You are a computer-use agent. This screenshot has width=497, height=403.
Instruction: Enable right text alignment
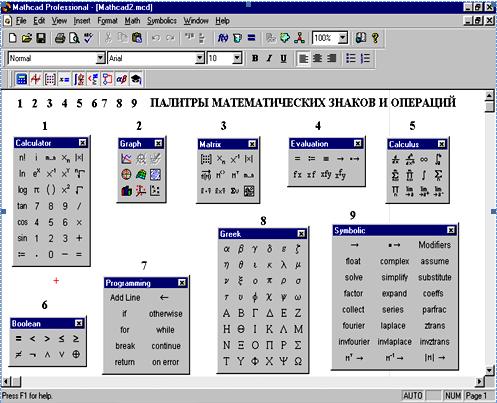click(331, 58)
